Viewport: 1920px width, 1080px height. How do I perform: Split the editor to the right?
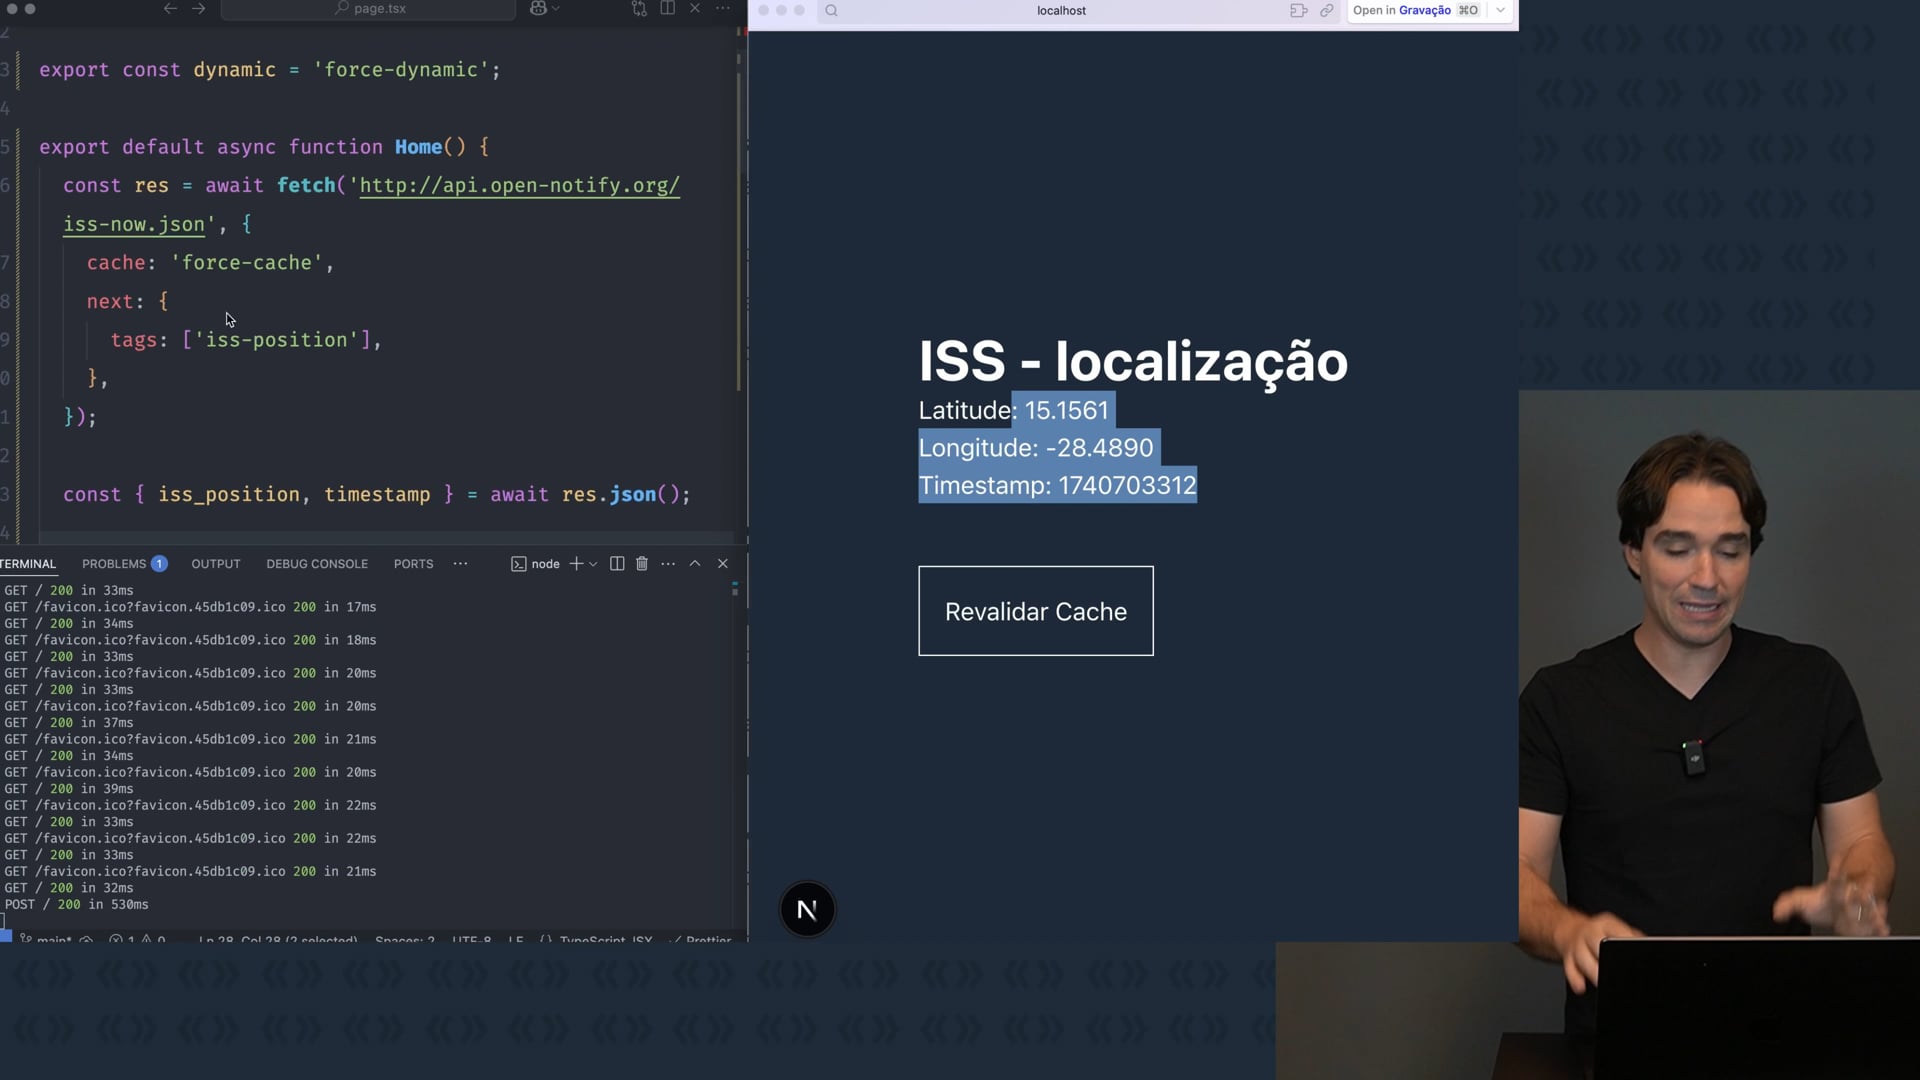click(x=668, y=8)
